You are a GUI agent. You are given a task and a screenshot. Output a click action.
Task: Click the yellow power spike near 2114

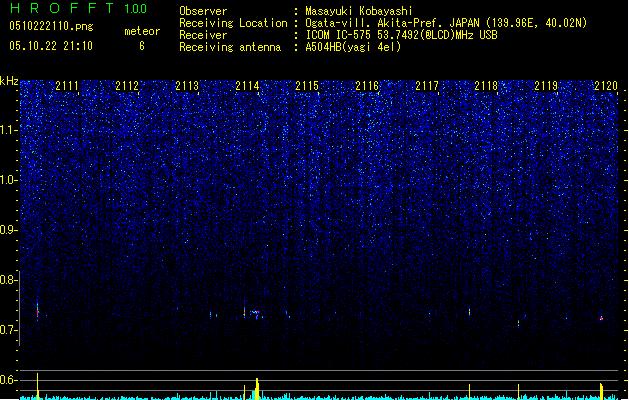(x=257, y=388)
